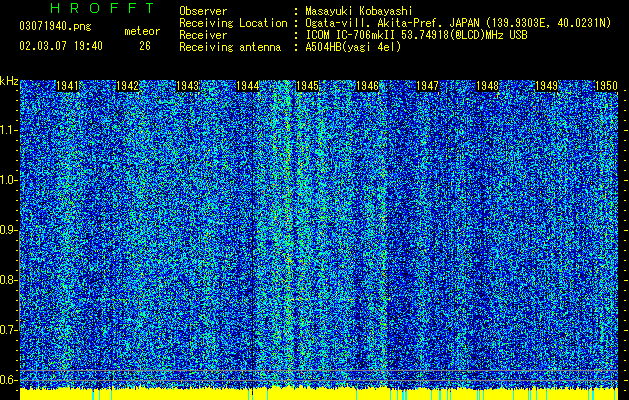
Task: Click the 1944 time marker
Action: coord(248,86)
